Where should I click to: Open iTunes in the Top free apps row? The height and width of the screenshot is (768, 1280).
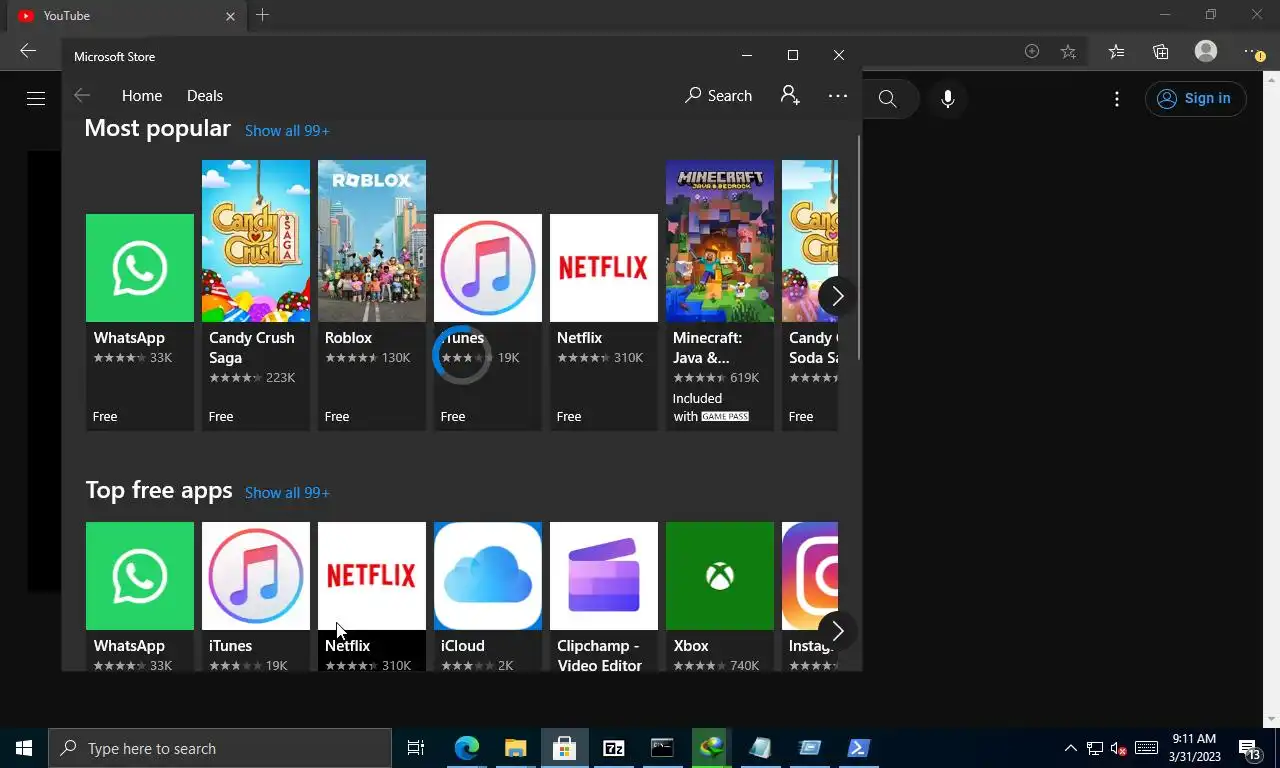(256, 596)
